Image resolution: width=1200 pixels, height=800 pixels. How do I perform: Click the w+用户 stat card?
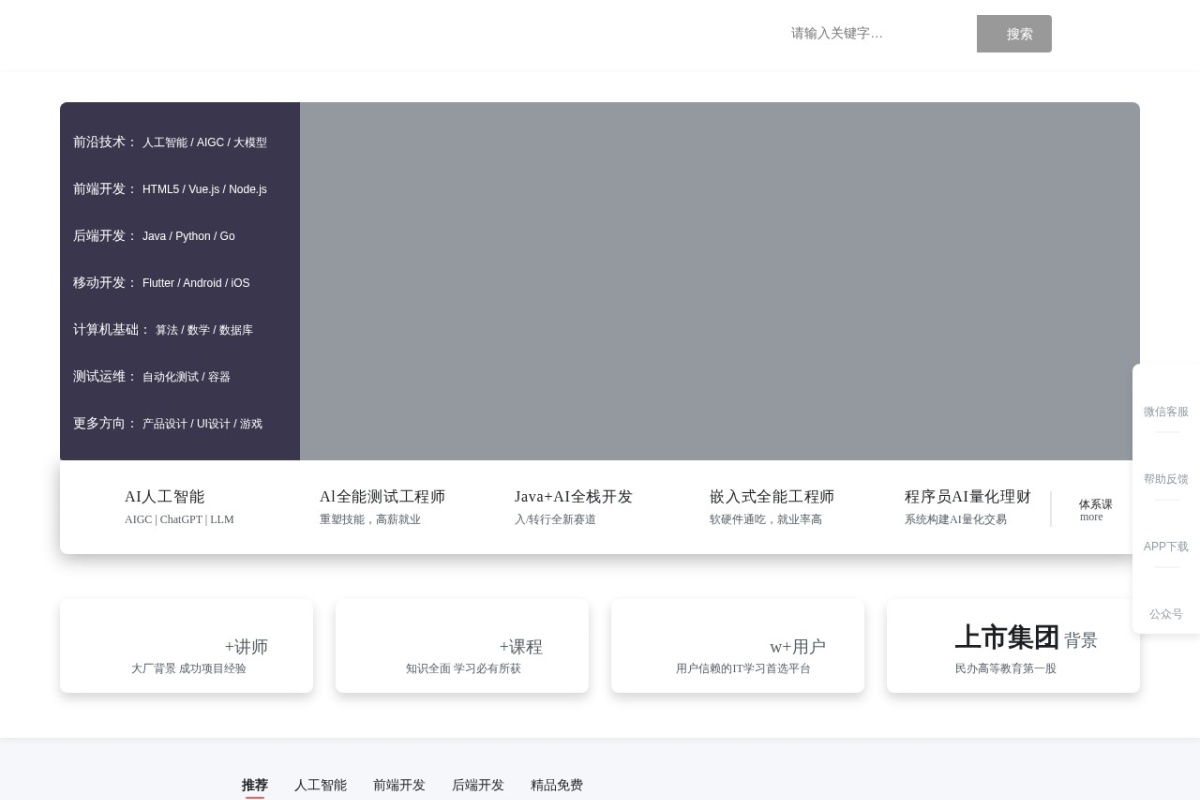738,646
